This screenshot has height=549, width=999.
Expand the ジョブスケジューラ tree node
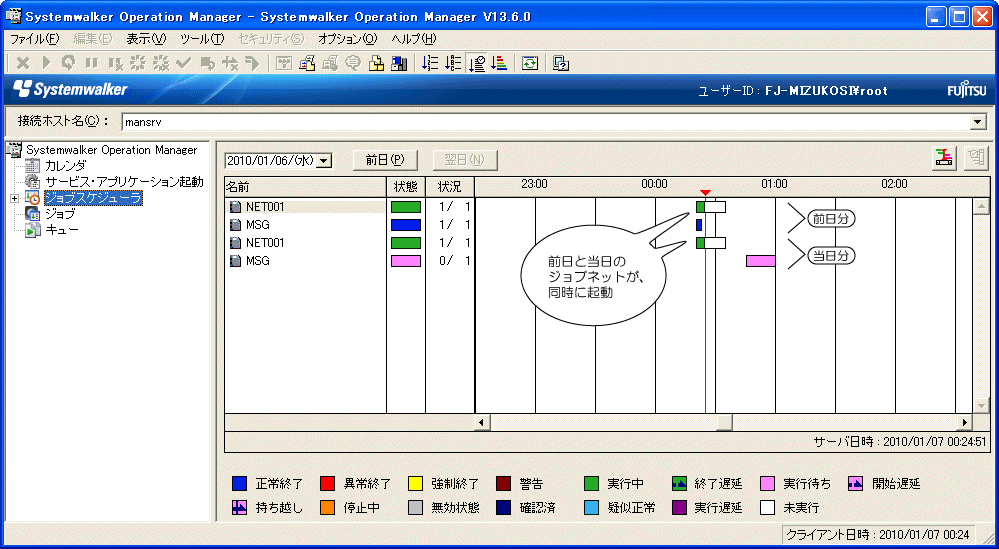point(14,199)
